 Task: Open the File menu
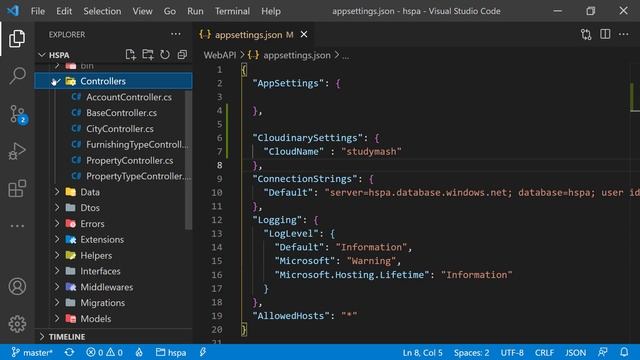coord(38,11)
